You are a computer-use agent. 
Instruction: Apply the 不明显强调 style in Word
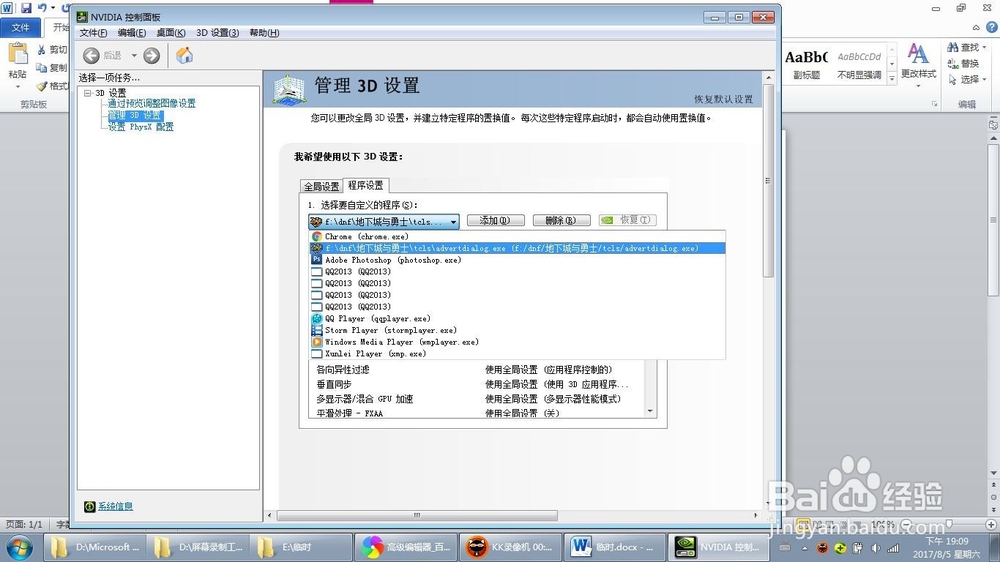[x=859, y=64]
